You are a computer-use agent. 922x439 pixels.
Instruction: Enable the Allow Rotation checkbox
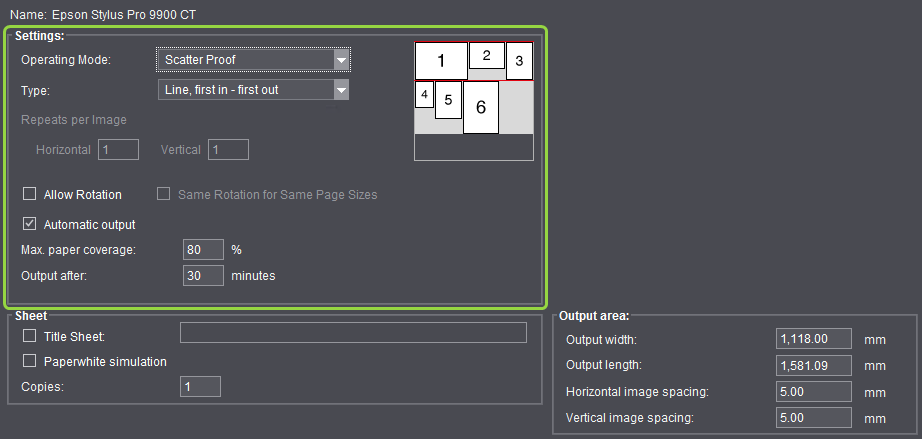pos(29,194)
